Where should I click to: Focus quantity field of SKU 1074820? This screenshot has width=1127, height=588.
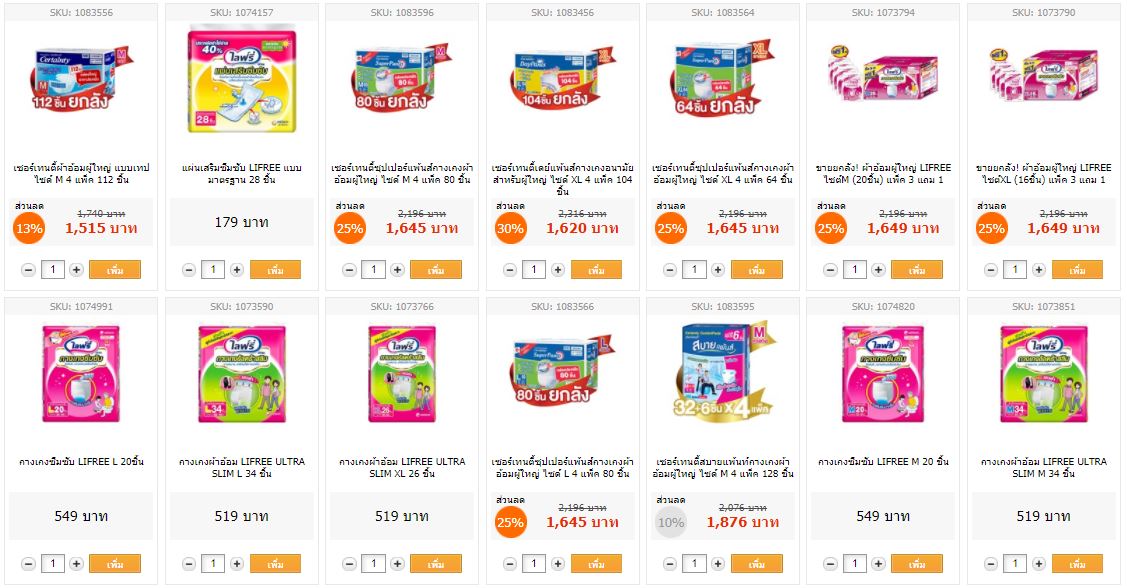[855, 564]
